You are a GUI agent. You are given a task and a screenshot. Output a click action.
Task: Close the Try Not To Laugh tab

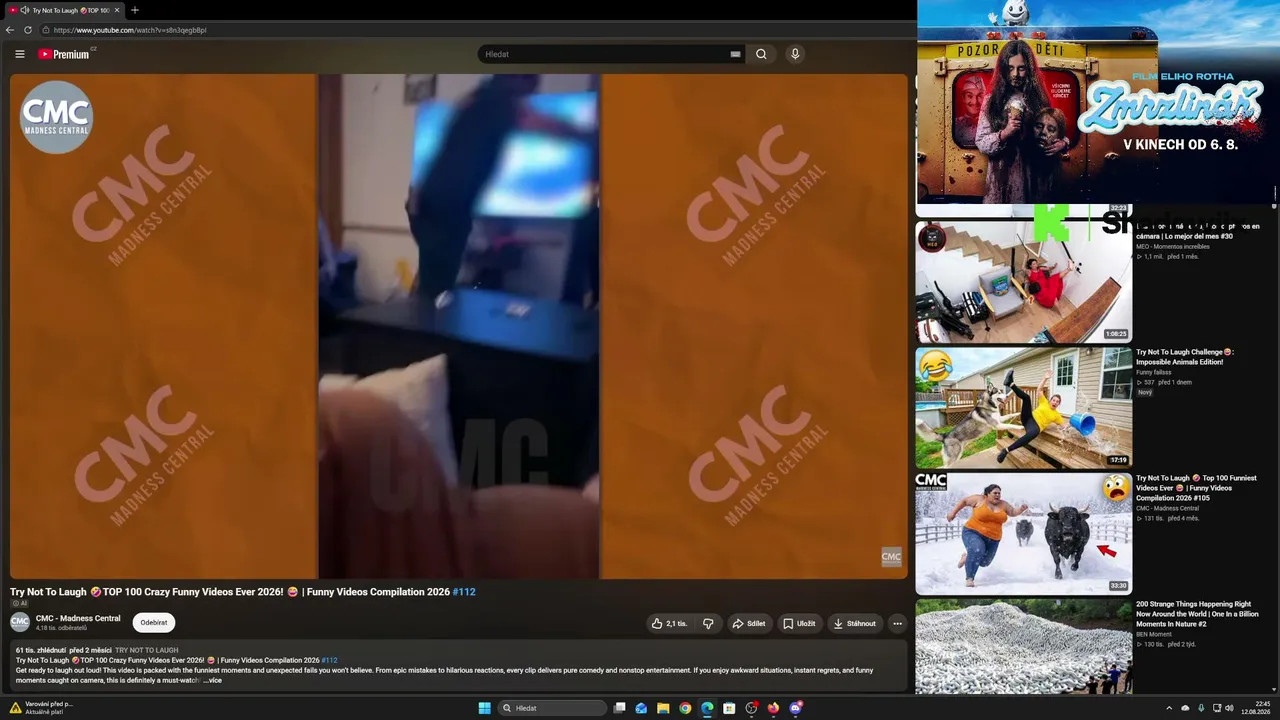[117, 10]
